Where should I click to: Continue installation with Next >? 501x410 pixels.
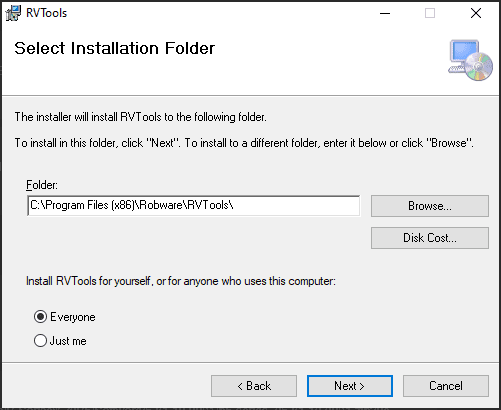[350, 386]
